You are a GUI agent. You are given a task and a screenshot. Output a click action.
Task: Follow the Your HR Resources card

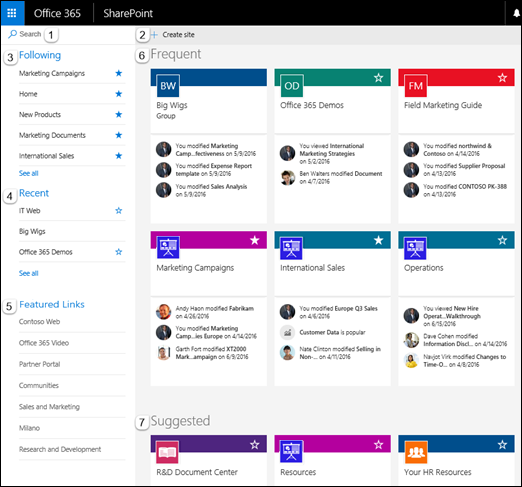pyautogui.click(x=502, y=444)
